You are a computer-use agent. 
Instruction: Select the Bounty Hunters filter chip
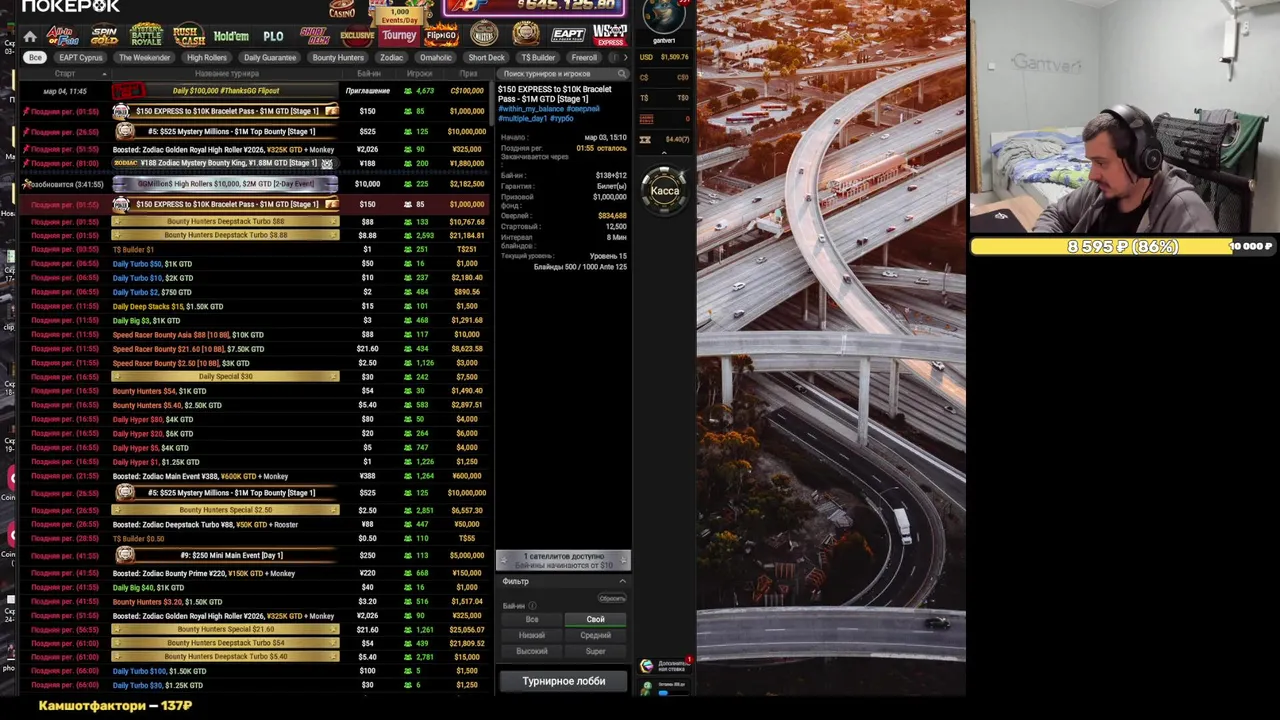[338, 57]
